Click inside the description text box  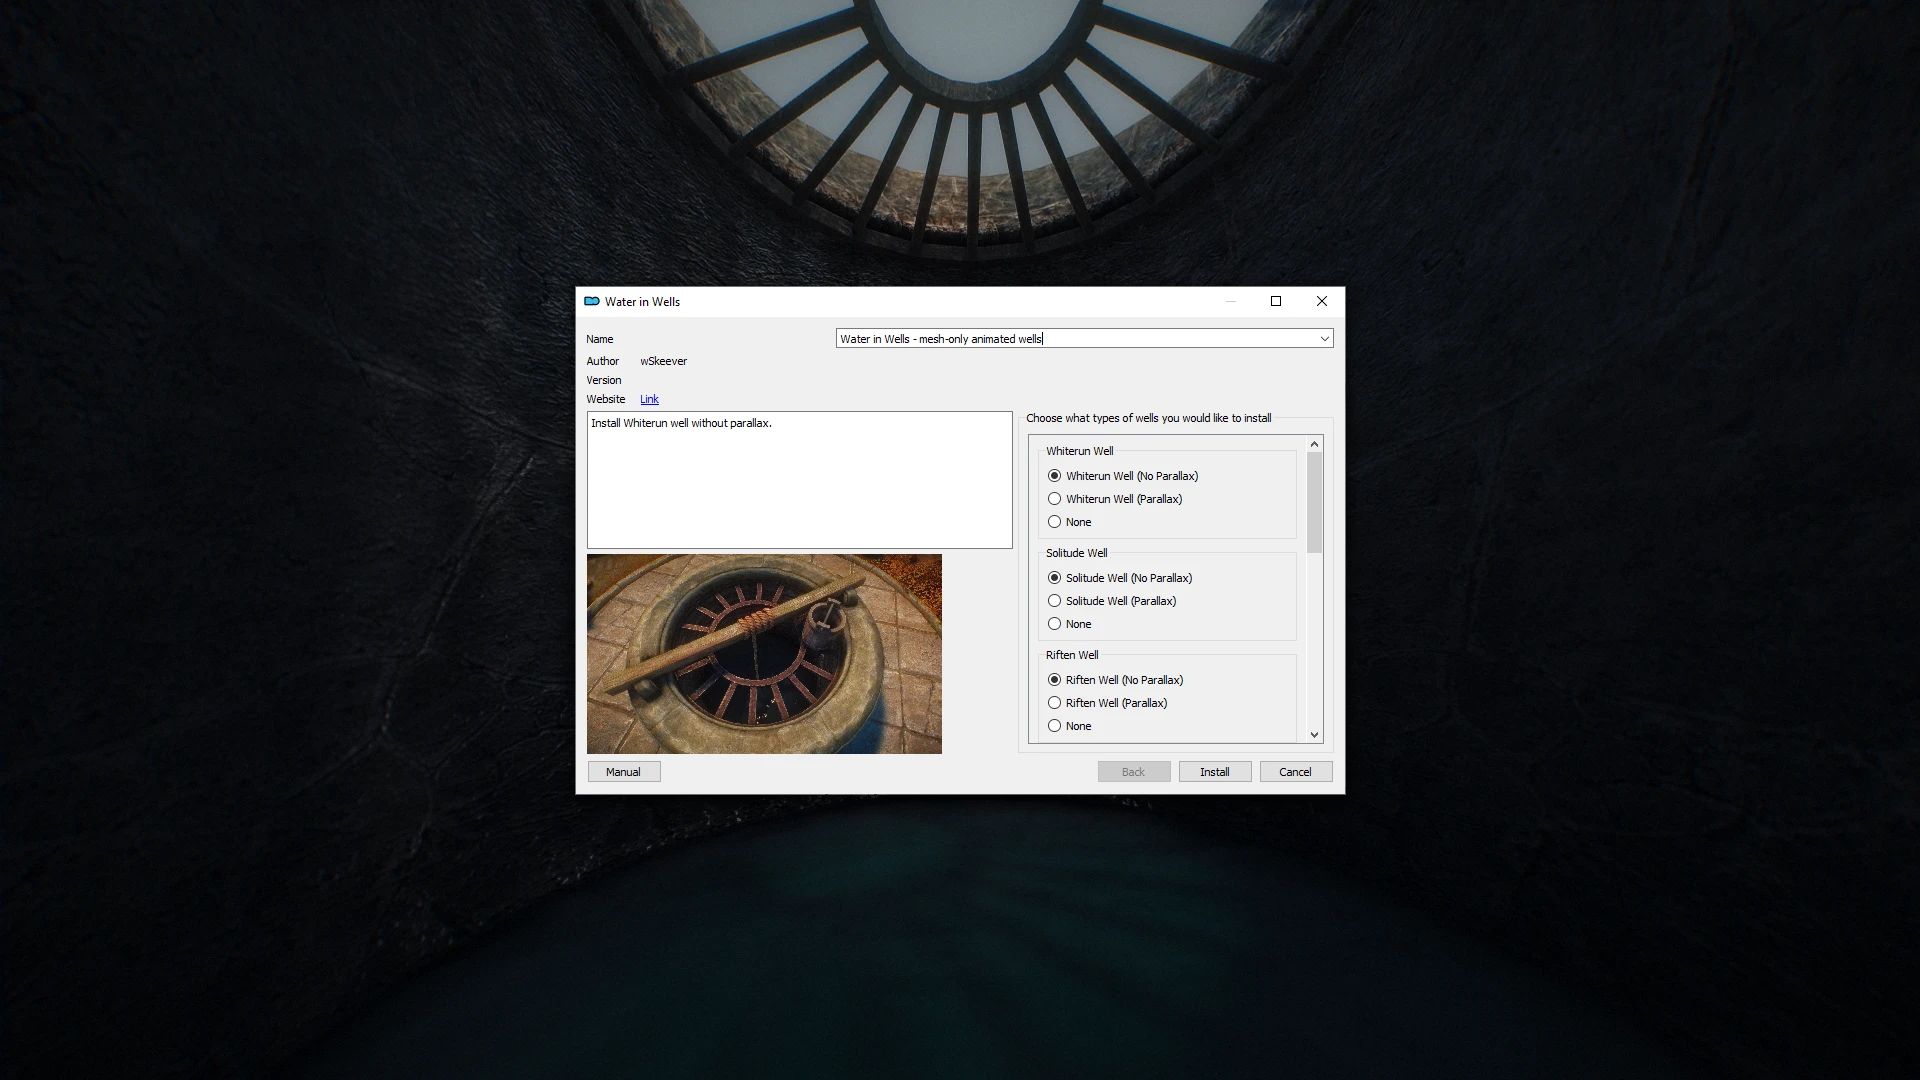[798, 480]
